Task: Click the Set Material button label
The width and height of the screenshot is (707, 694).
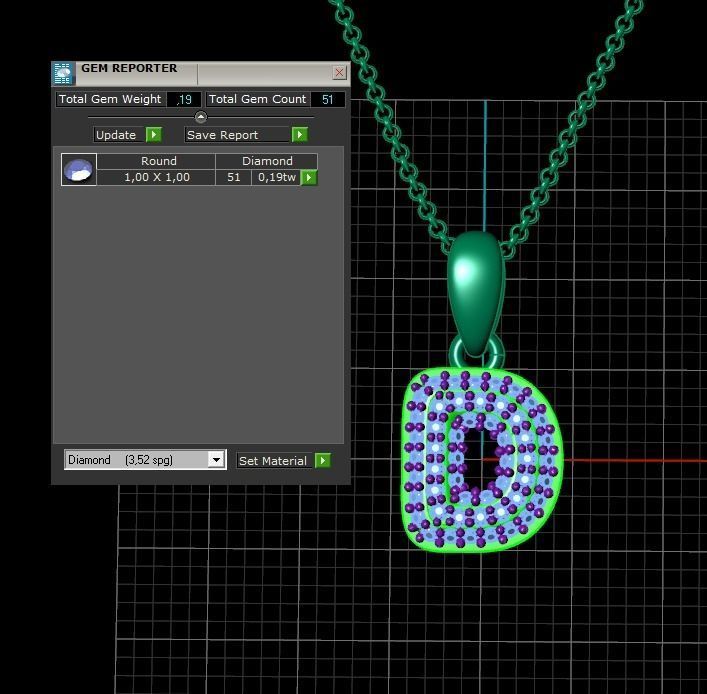Action: 275,461
